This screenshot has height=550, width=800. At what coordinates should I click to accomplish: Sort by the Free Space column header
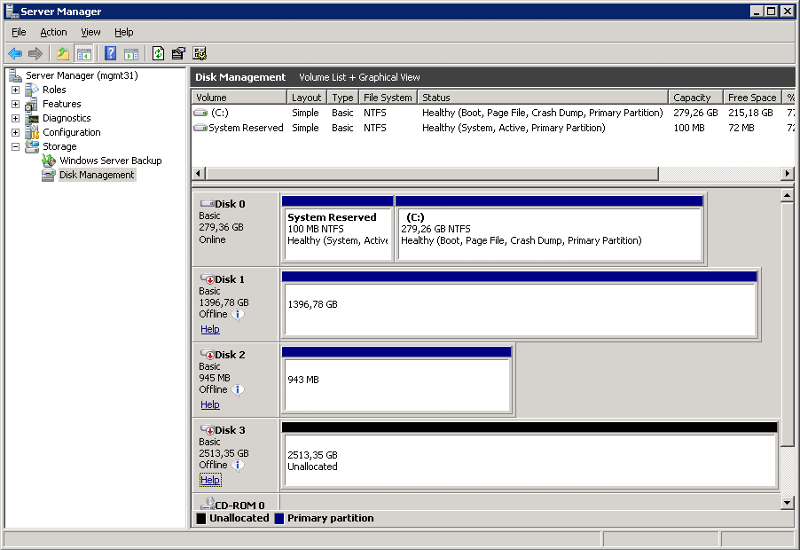[753, 97]
